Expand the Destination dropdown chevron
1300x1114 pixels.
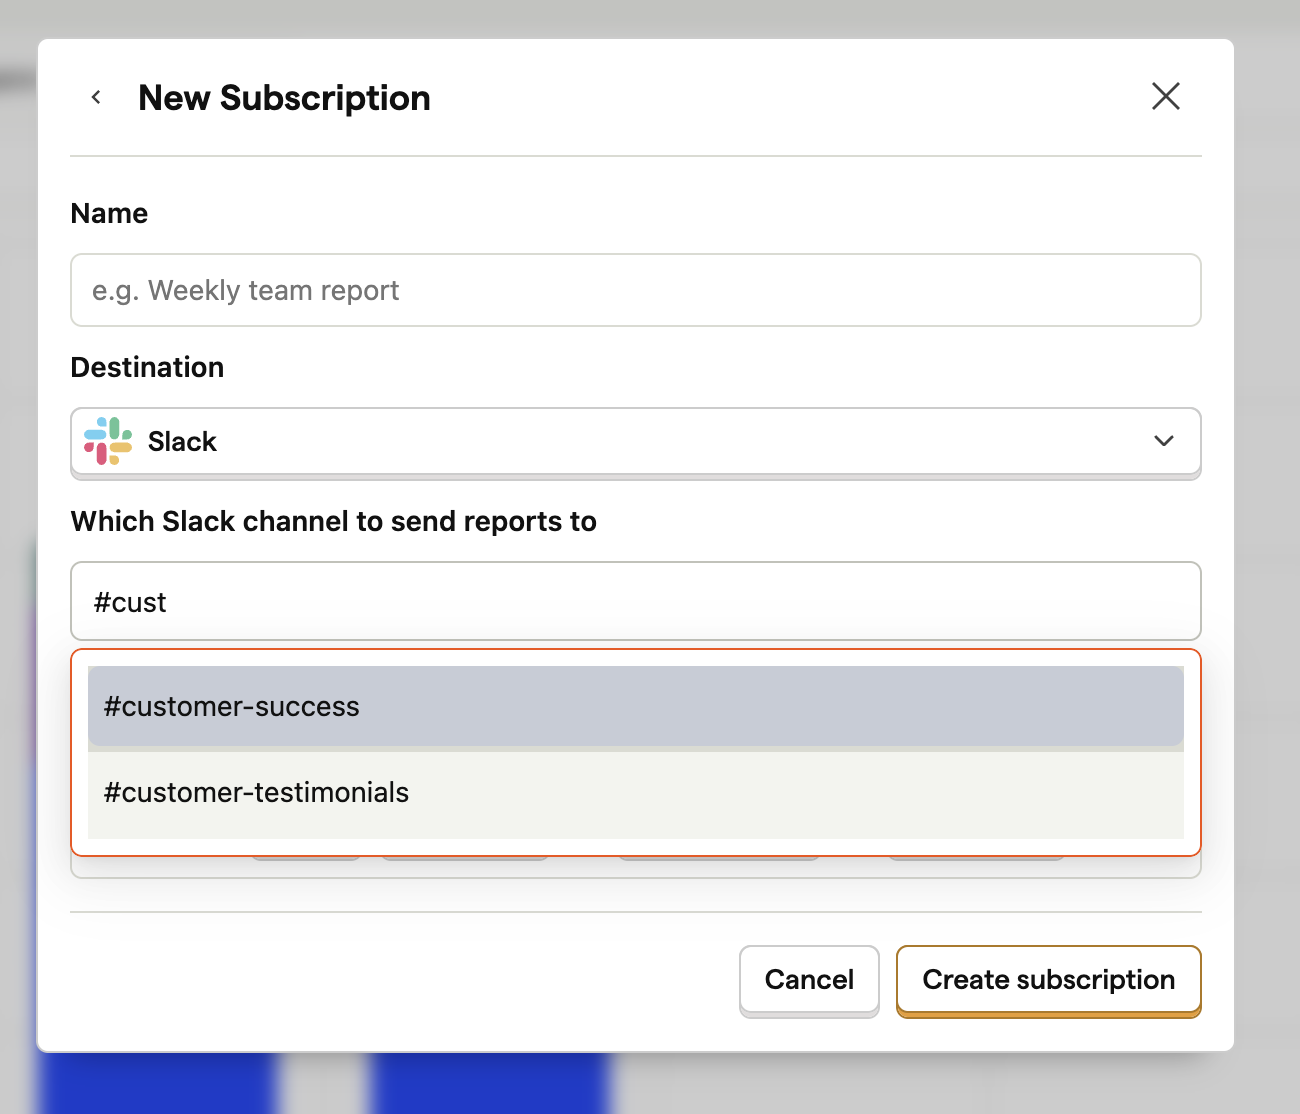point(1164,441)
